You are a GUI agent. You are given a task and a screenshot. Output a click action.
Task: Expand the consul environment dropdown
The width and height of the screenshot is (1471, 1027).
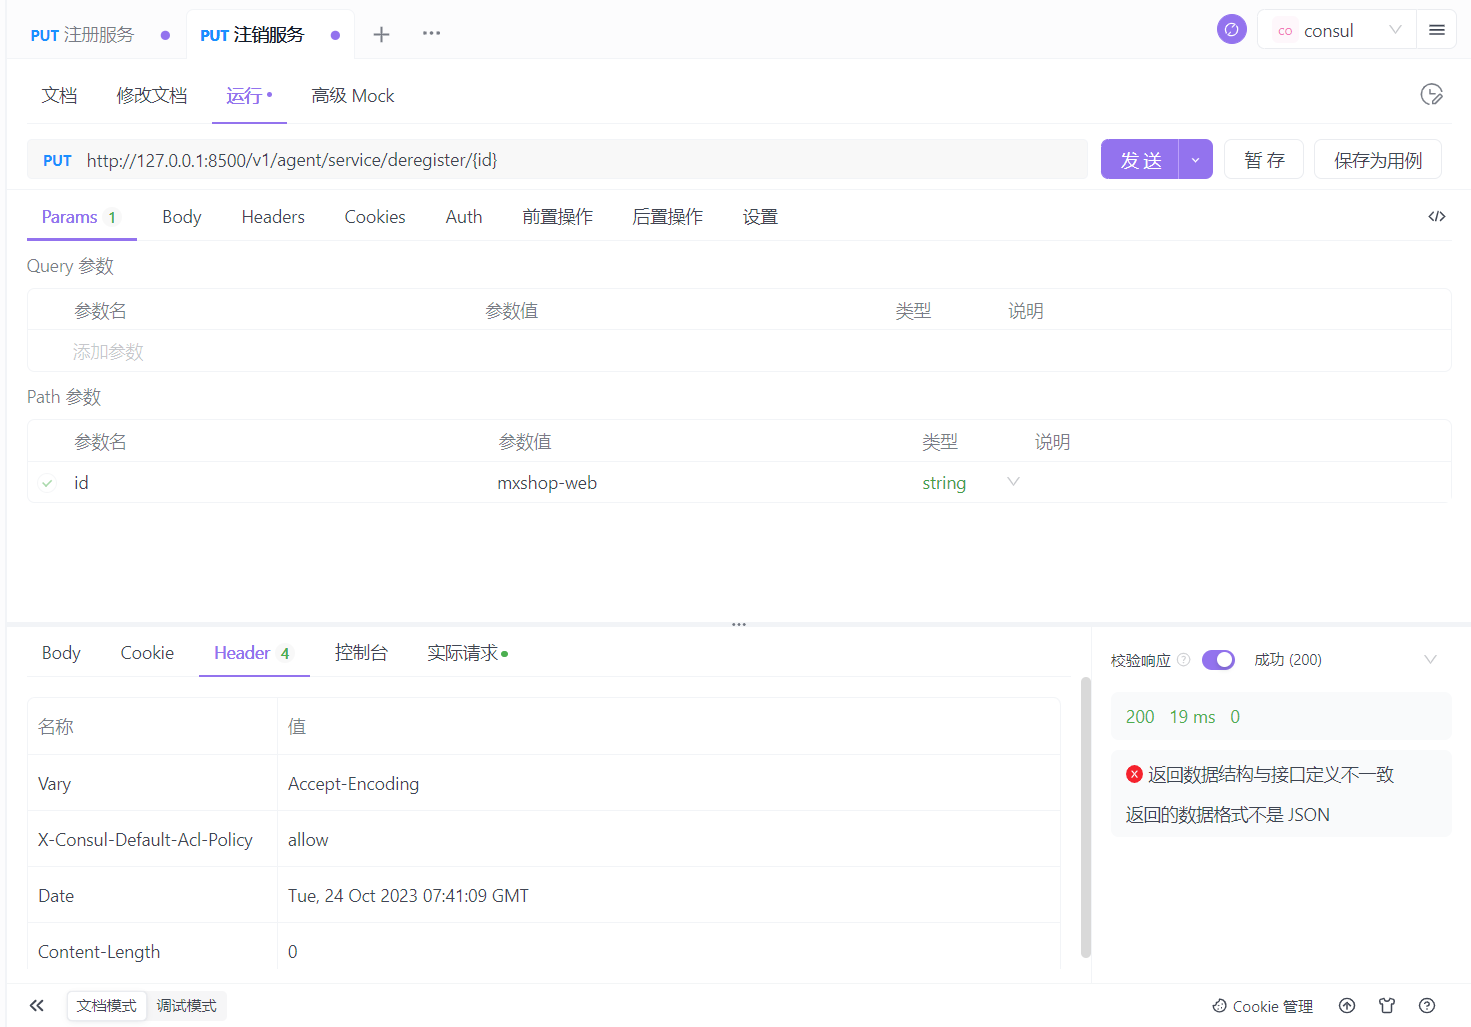pyautogui.click(x=1395, y=30)
